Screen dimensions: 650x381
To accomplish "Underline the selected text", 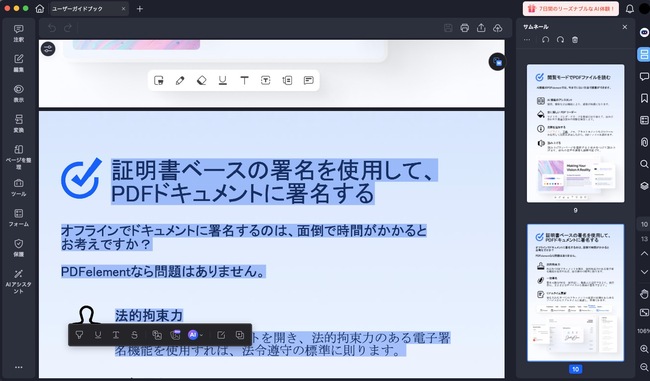I will (98, 335).
